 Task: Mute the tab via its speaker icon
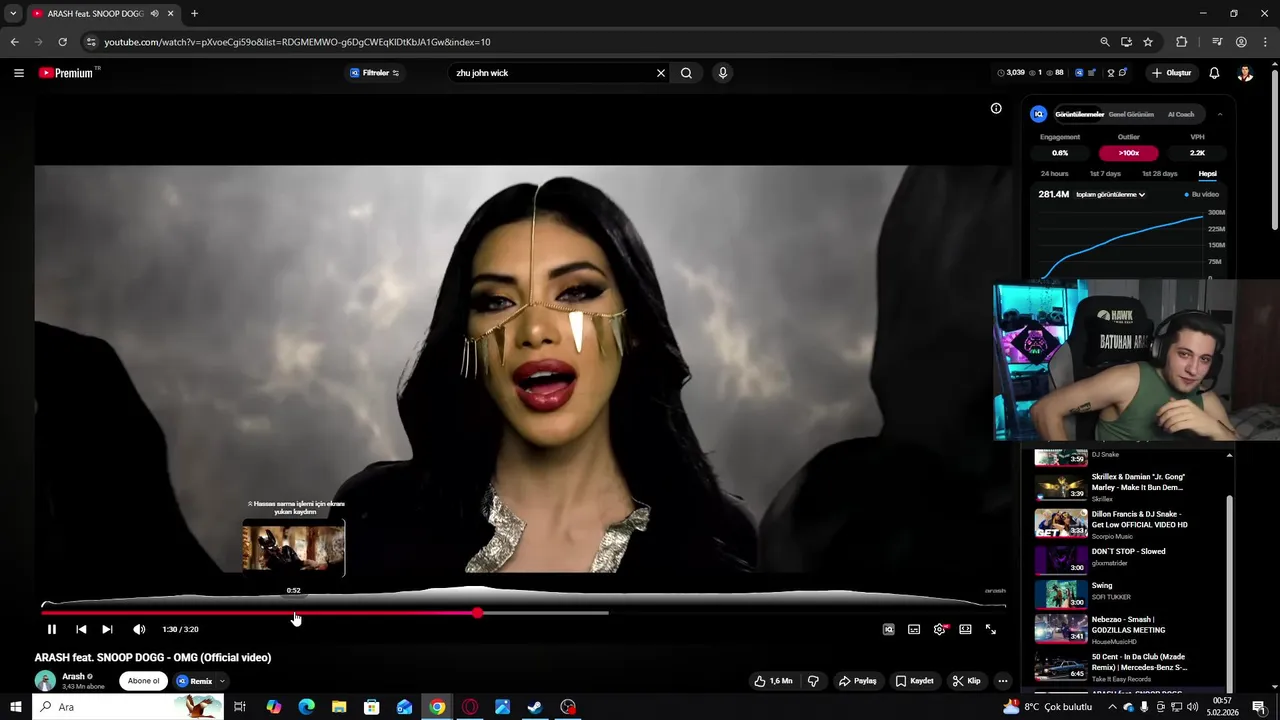point(154,13)
